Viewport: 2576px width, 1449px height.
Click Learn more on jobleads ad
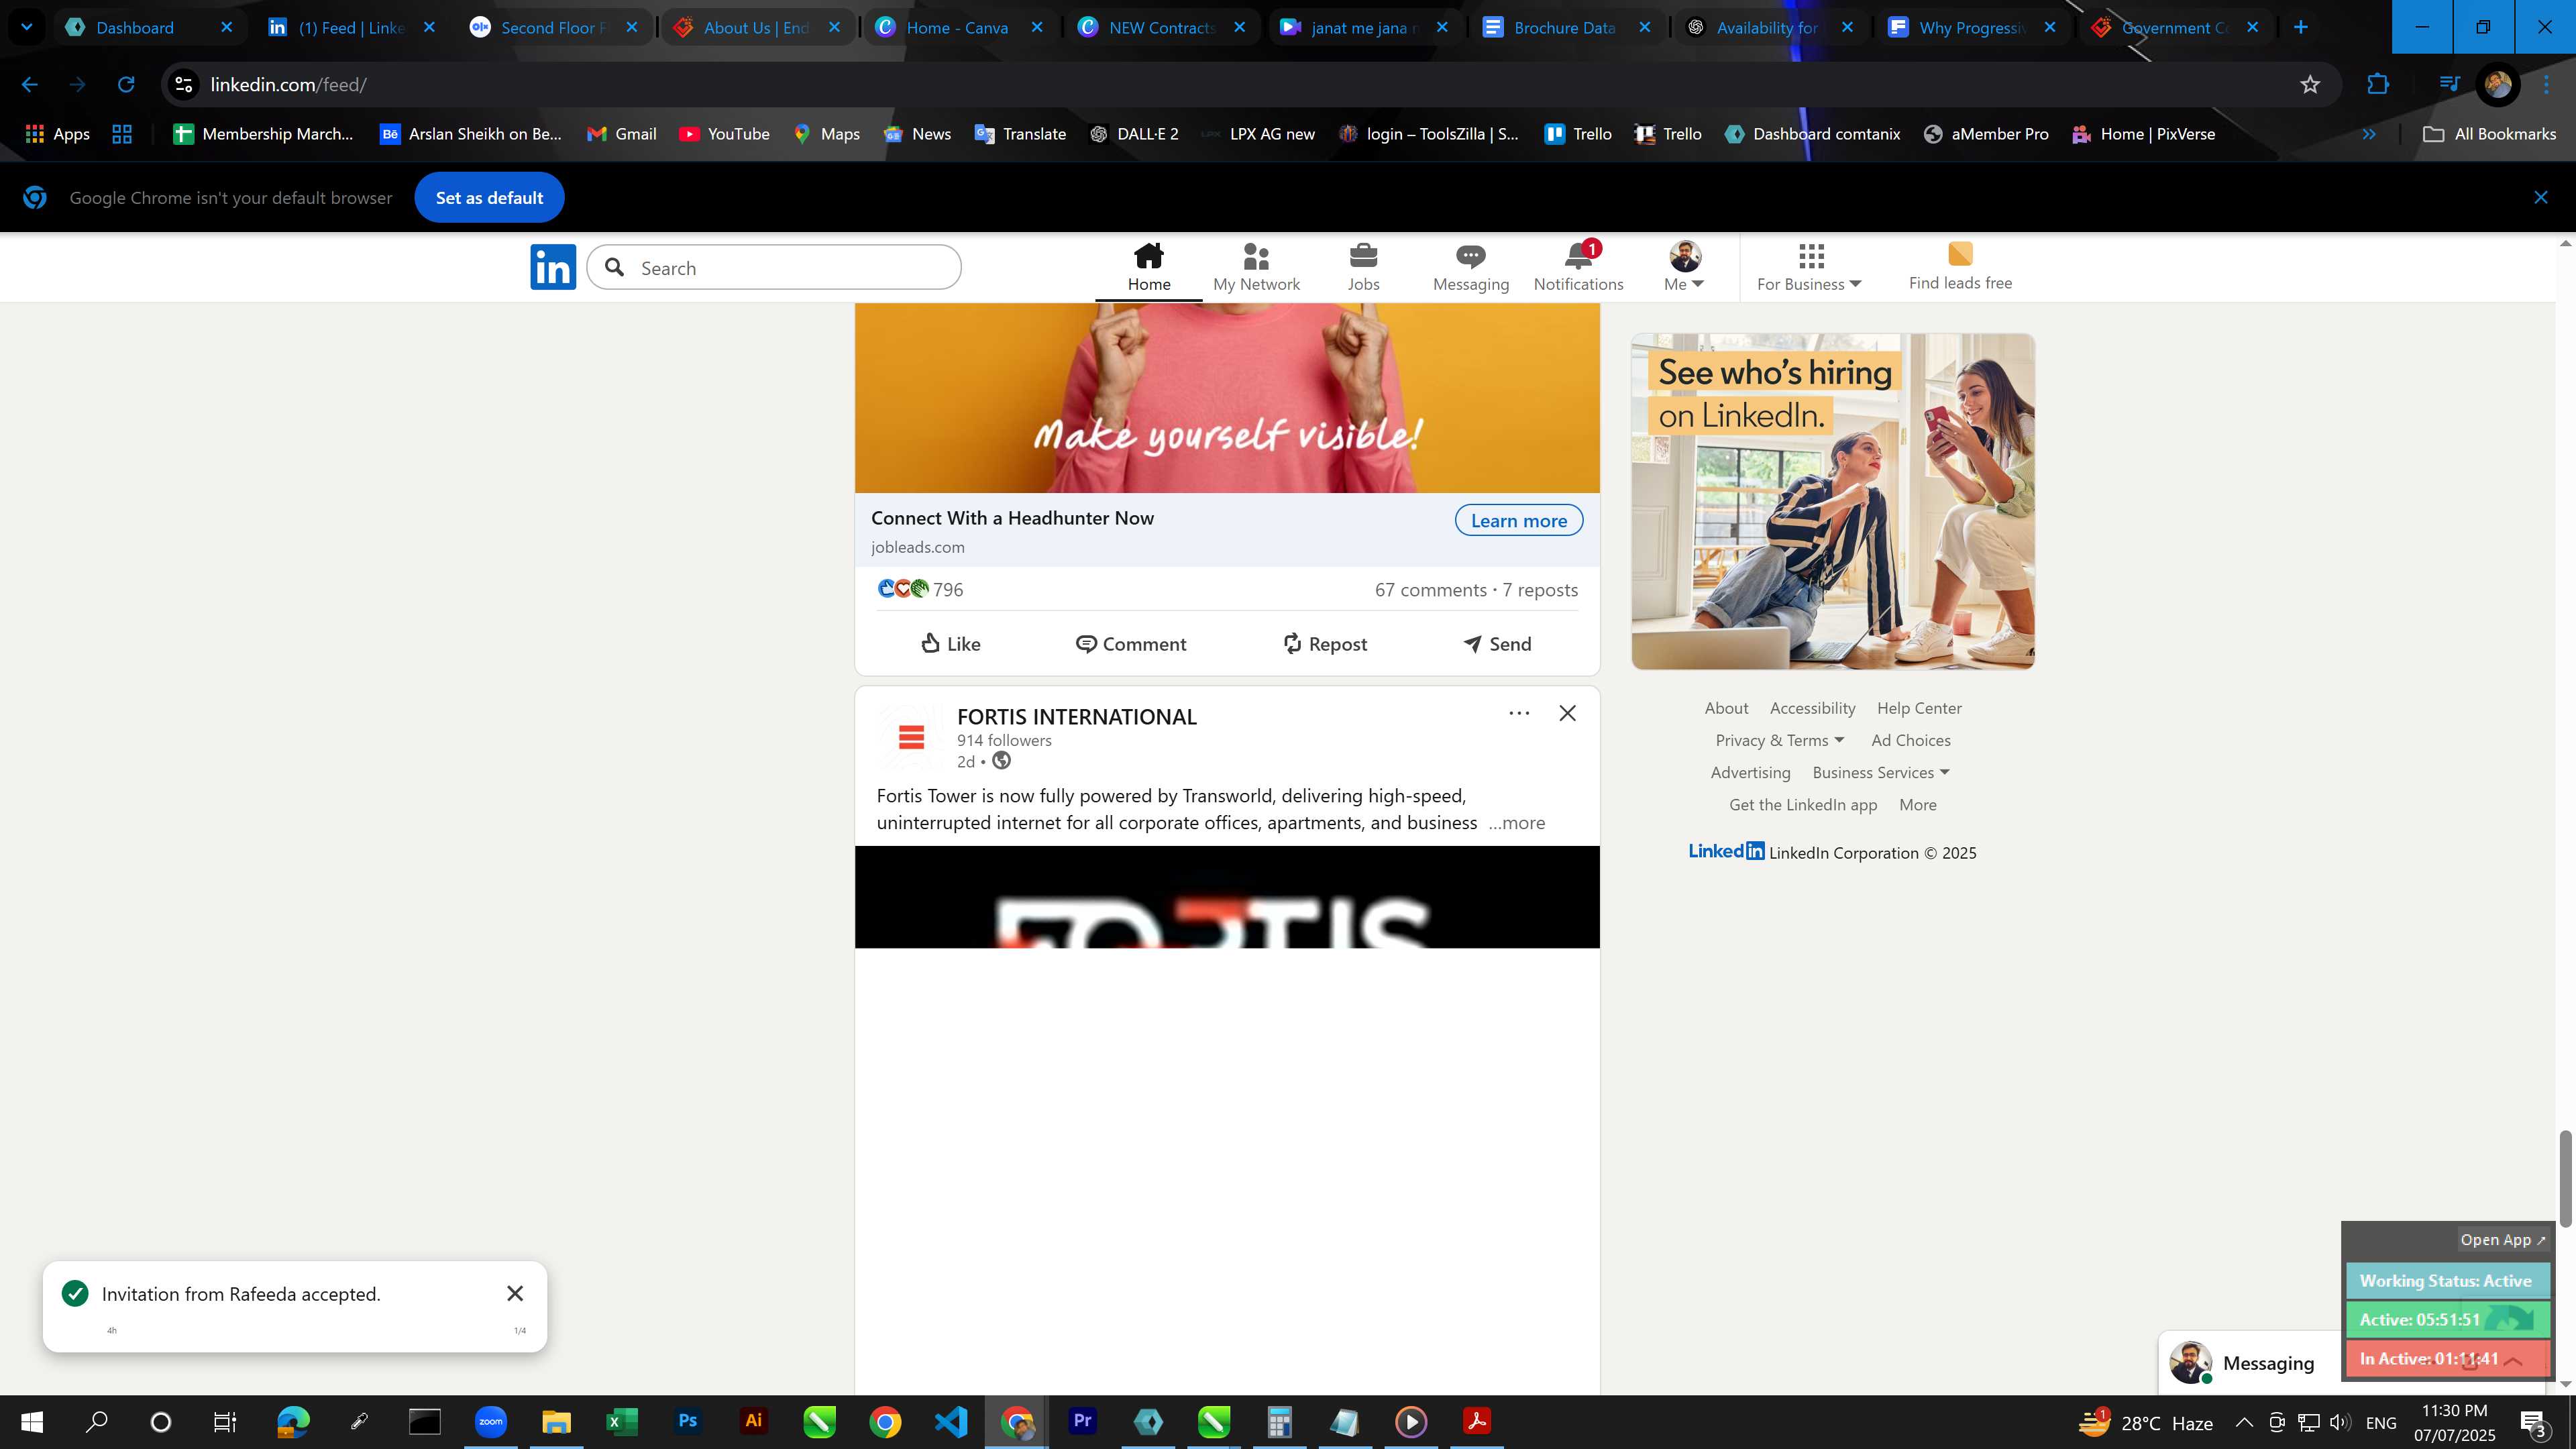pos(1518,521)
